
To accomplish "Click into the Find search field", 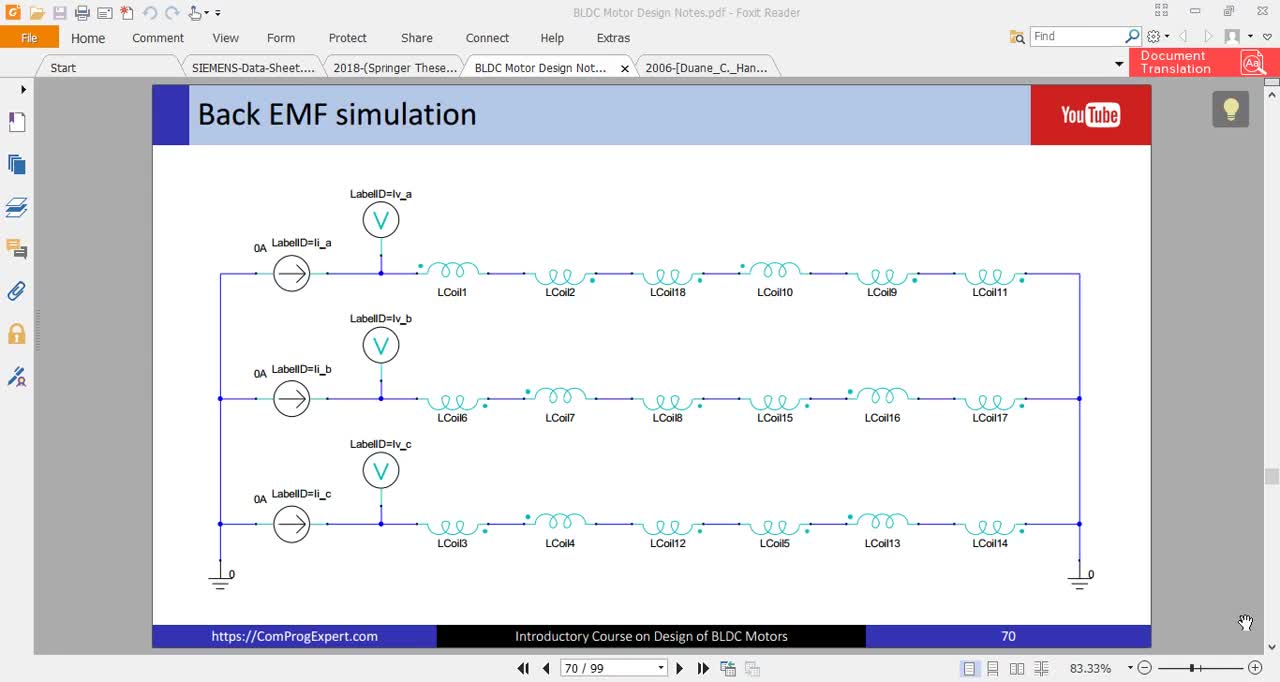I will pos(1076,36).
